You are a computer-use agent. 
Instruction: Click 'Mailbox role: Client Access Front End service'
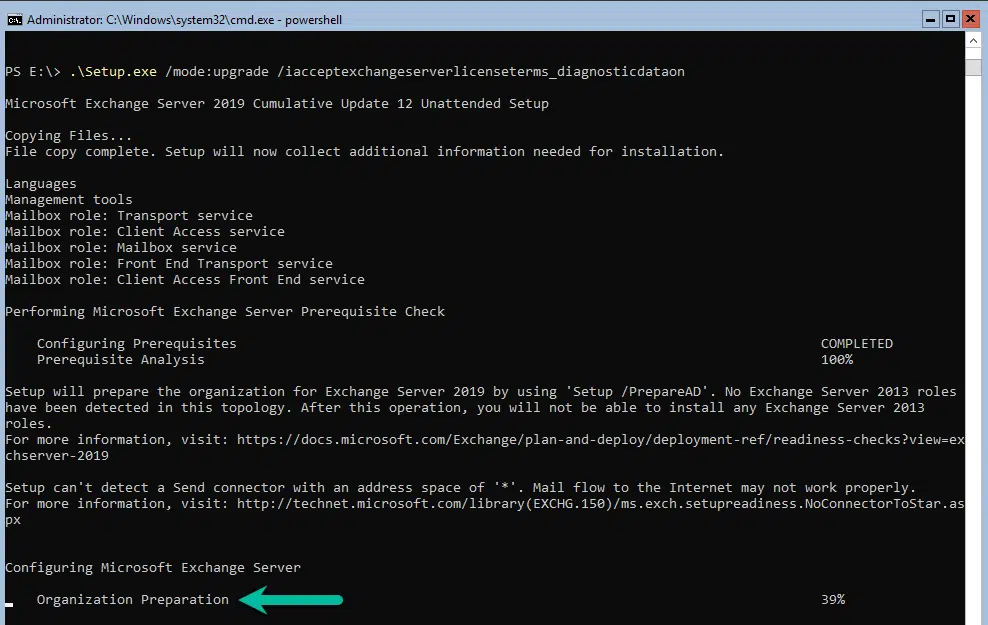[x=185, y=280]
